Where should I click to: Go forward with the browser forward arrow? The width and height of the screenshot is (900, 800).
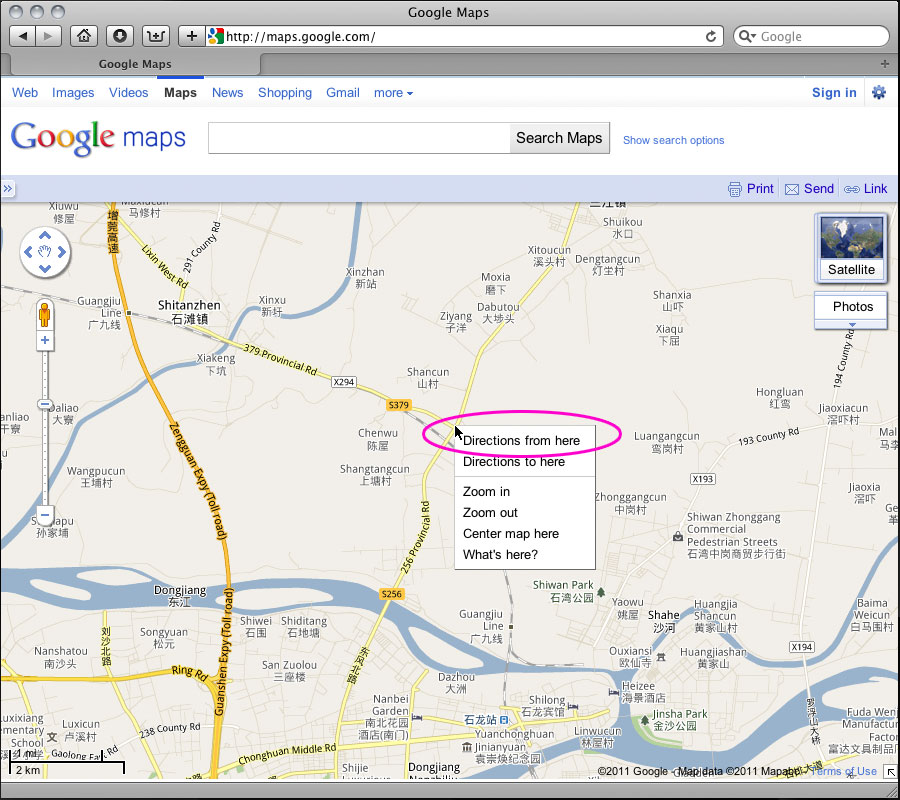click(x=48, y=36)
